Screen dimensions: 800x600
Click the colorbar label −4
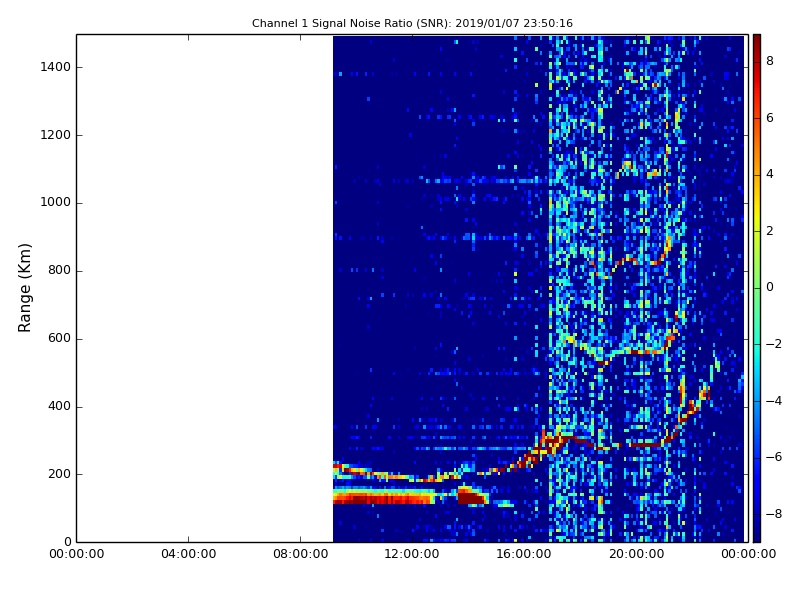[774, 401]
